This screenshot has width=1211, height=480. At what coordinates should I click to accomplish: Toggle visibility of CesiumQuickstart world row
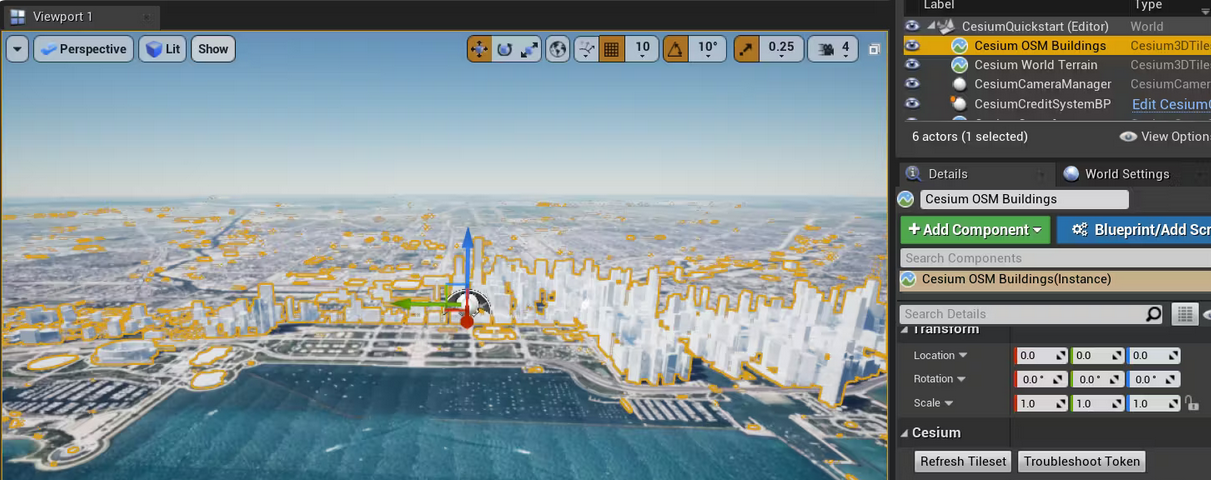(x=911, y=26)
